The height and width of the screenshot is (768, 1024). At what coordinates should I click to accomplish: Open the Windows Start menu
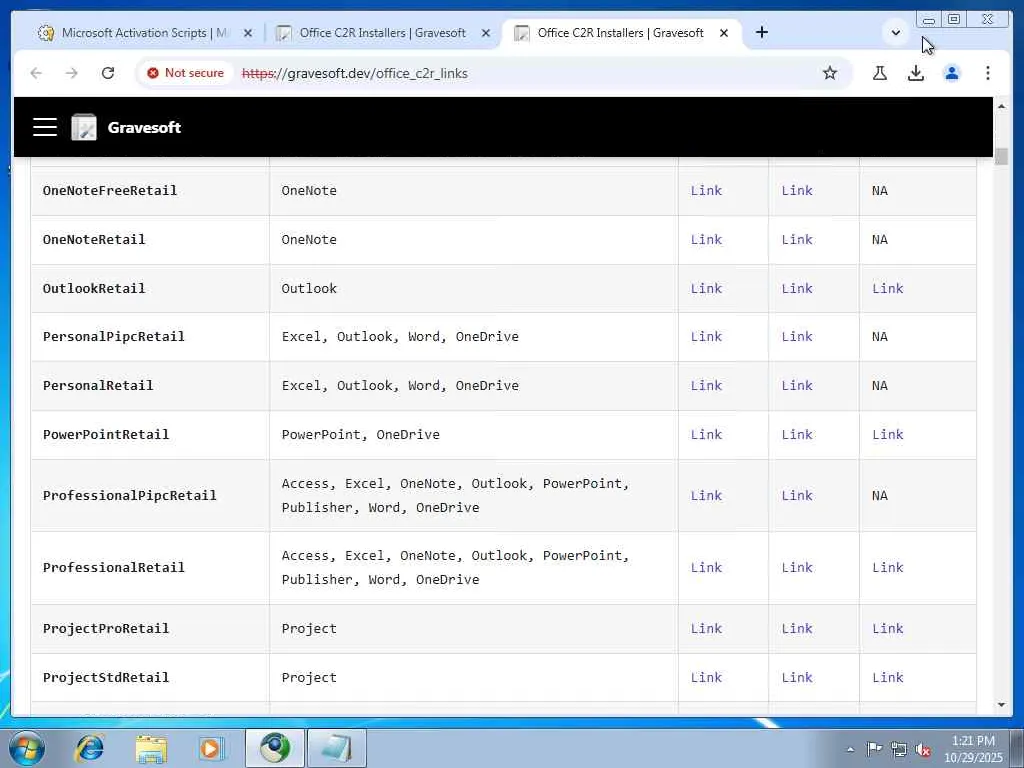tap(26, 748)
